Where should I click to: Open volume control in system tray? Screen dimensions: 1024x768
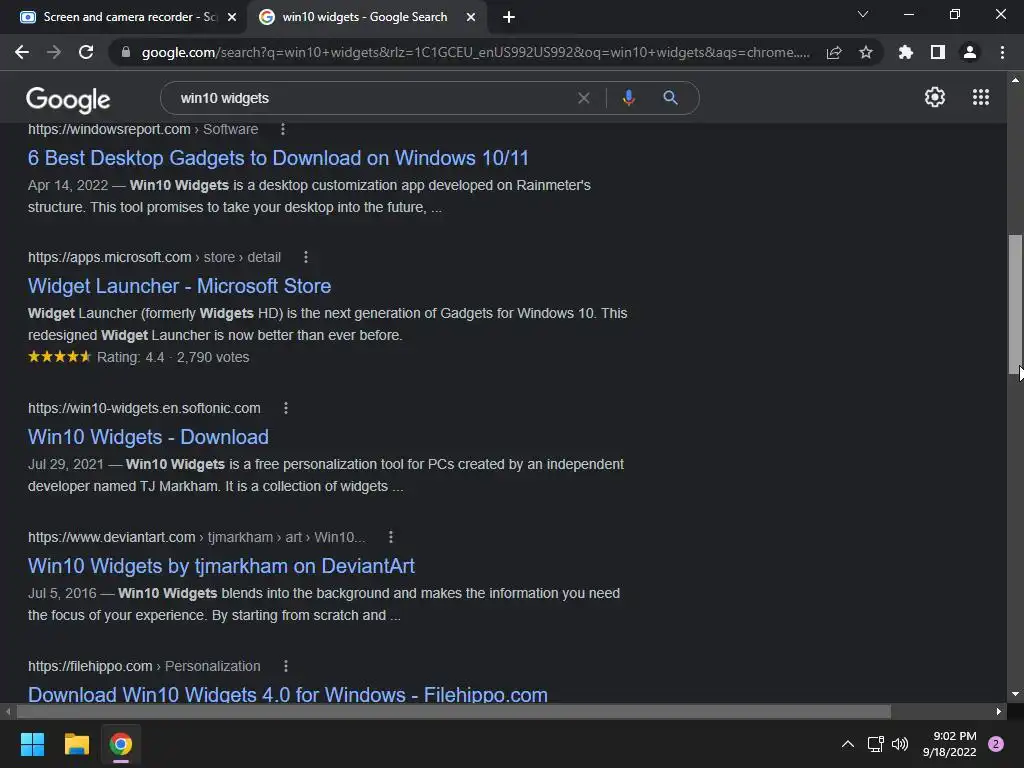900,744
